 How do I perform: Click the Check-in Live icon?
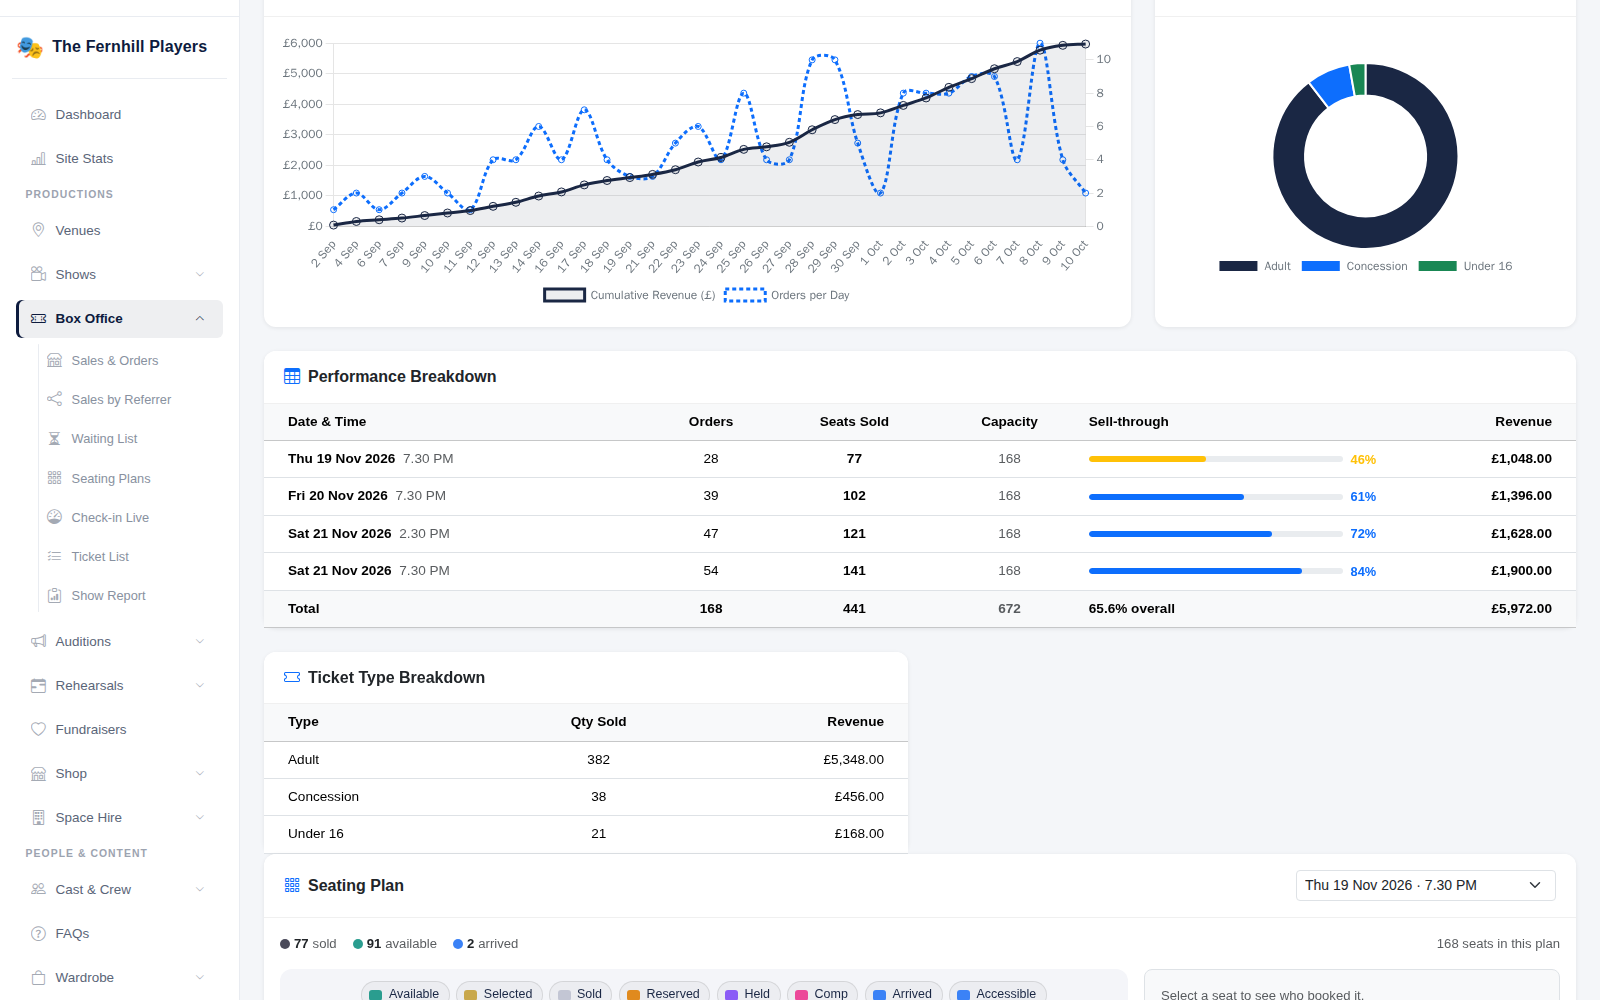[x=54, y=518]
